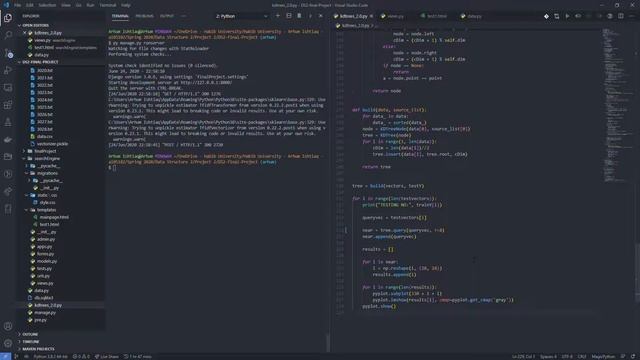This screenshot has height=360, width=640.
Task: Expand the Maven Projects section
Action: (x=60, y=349)
